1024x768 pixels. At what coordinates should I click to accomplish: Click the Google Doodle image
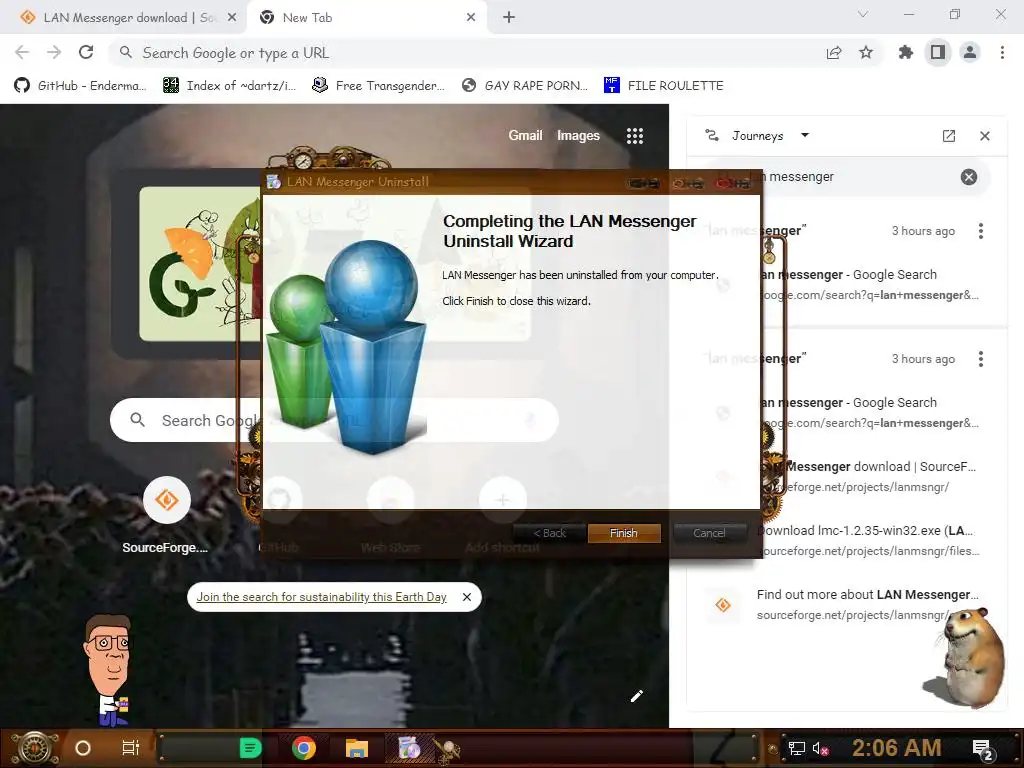point(200,264)
